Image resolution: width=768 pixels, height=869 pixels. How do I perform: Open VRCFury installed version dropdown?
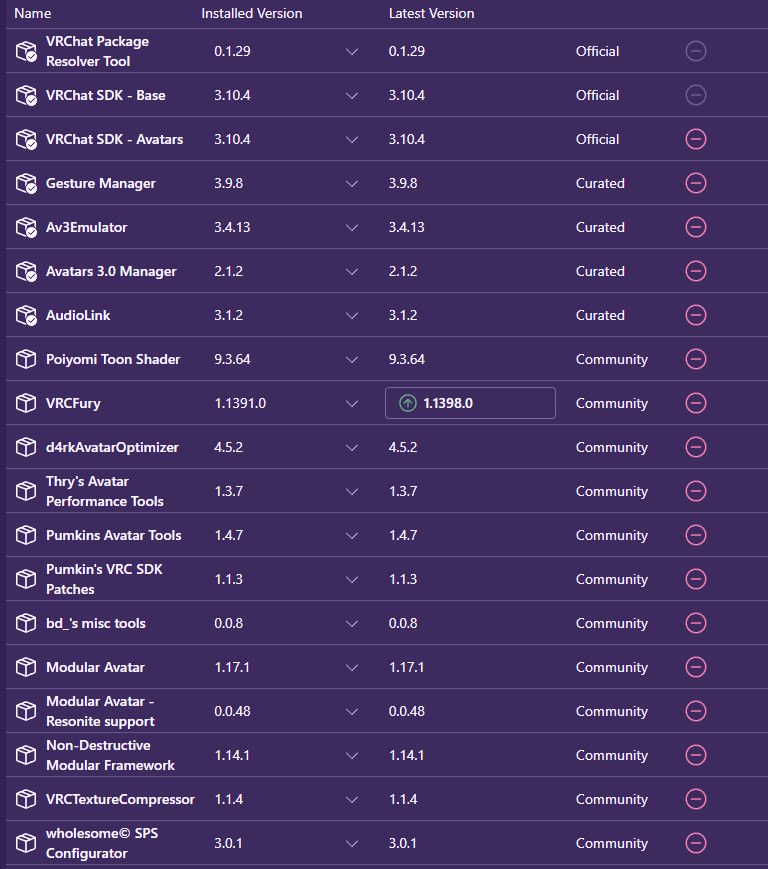351,403
